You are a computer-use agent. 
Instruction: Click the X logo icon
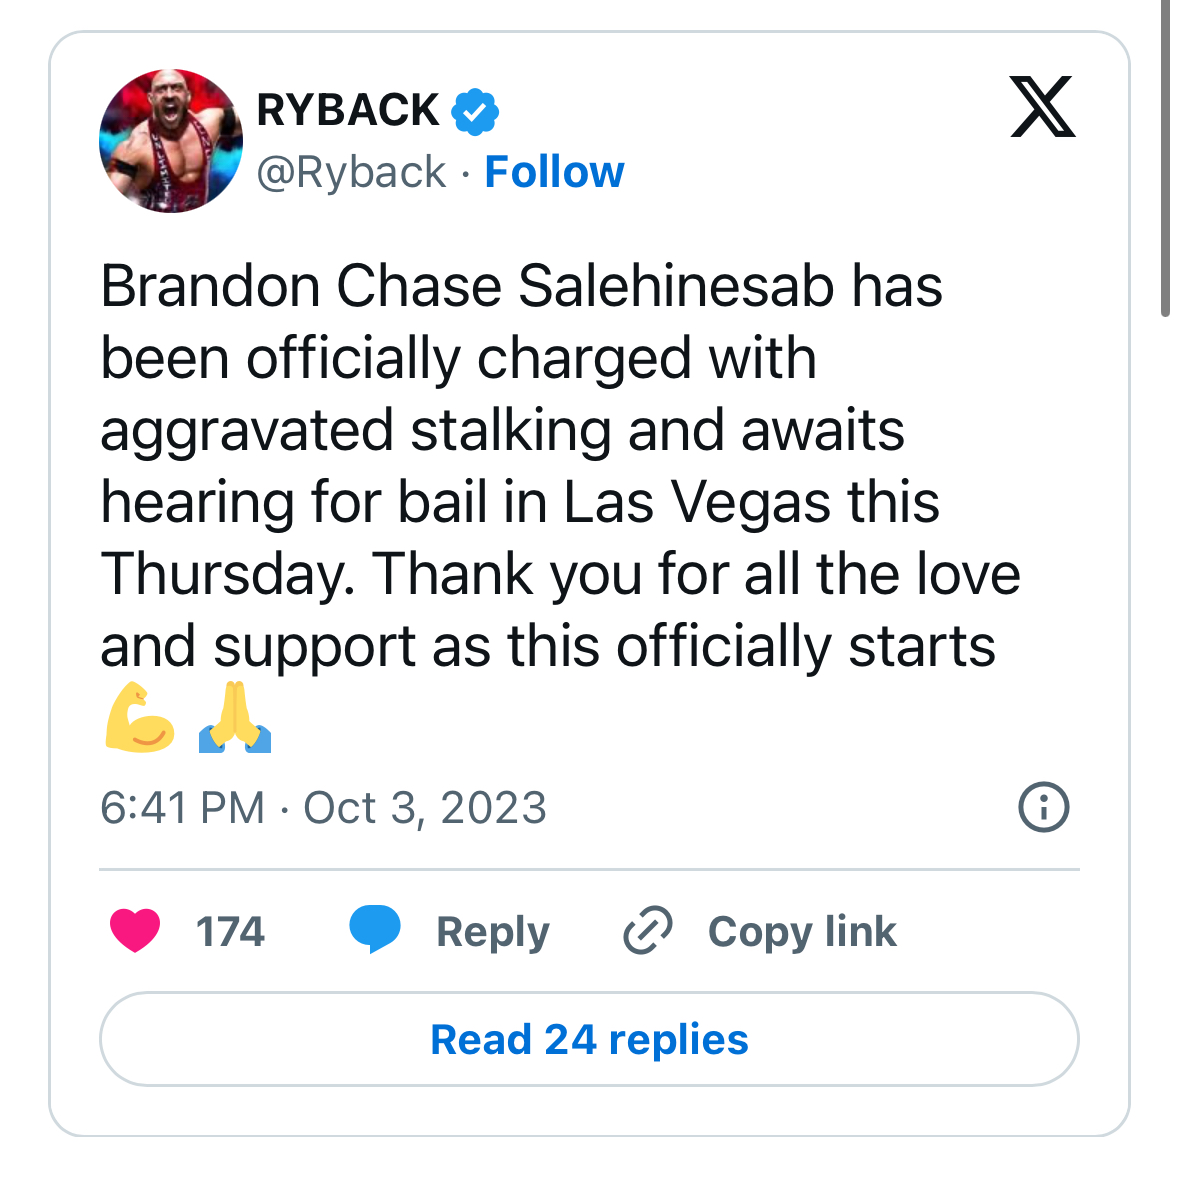pyautogui.click(x=1042, y=107)
